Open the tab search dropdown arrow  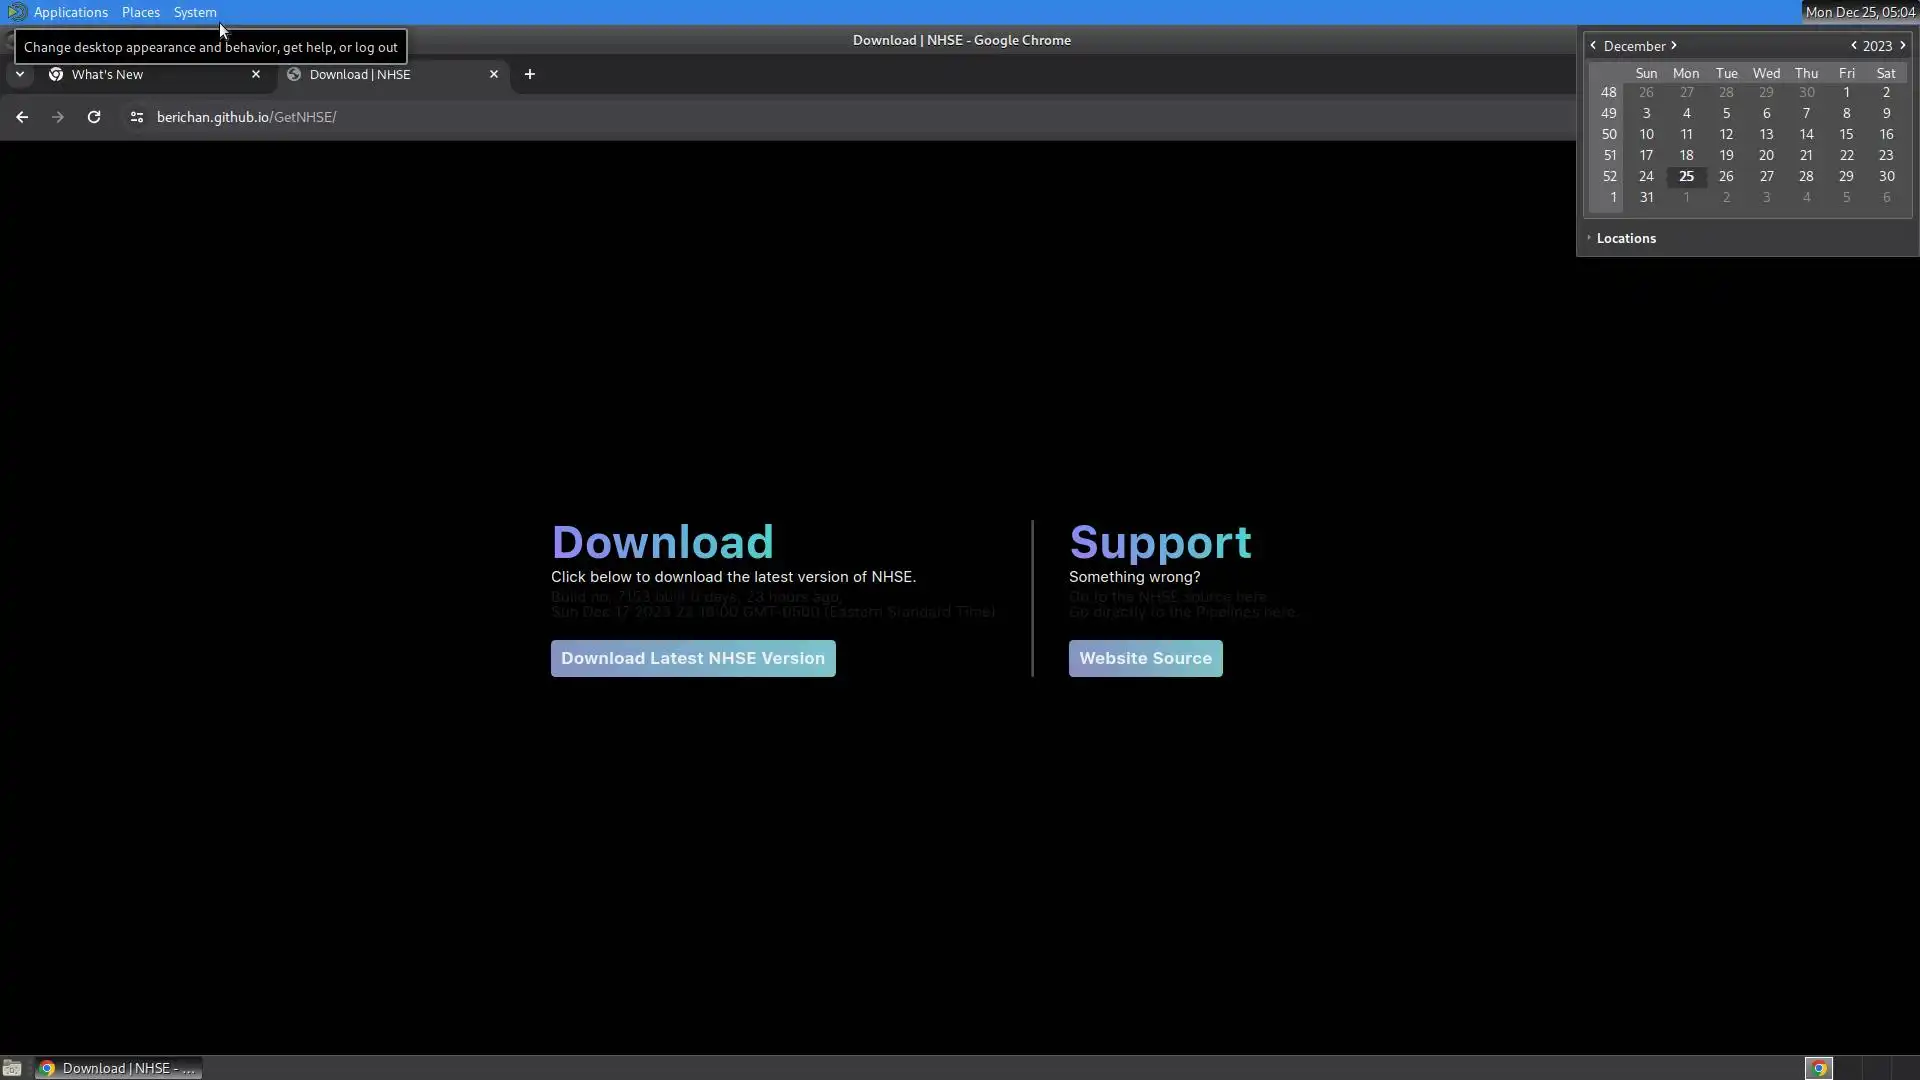tap(20, 74)
